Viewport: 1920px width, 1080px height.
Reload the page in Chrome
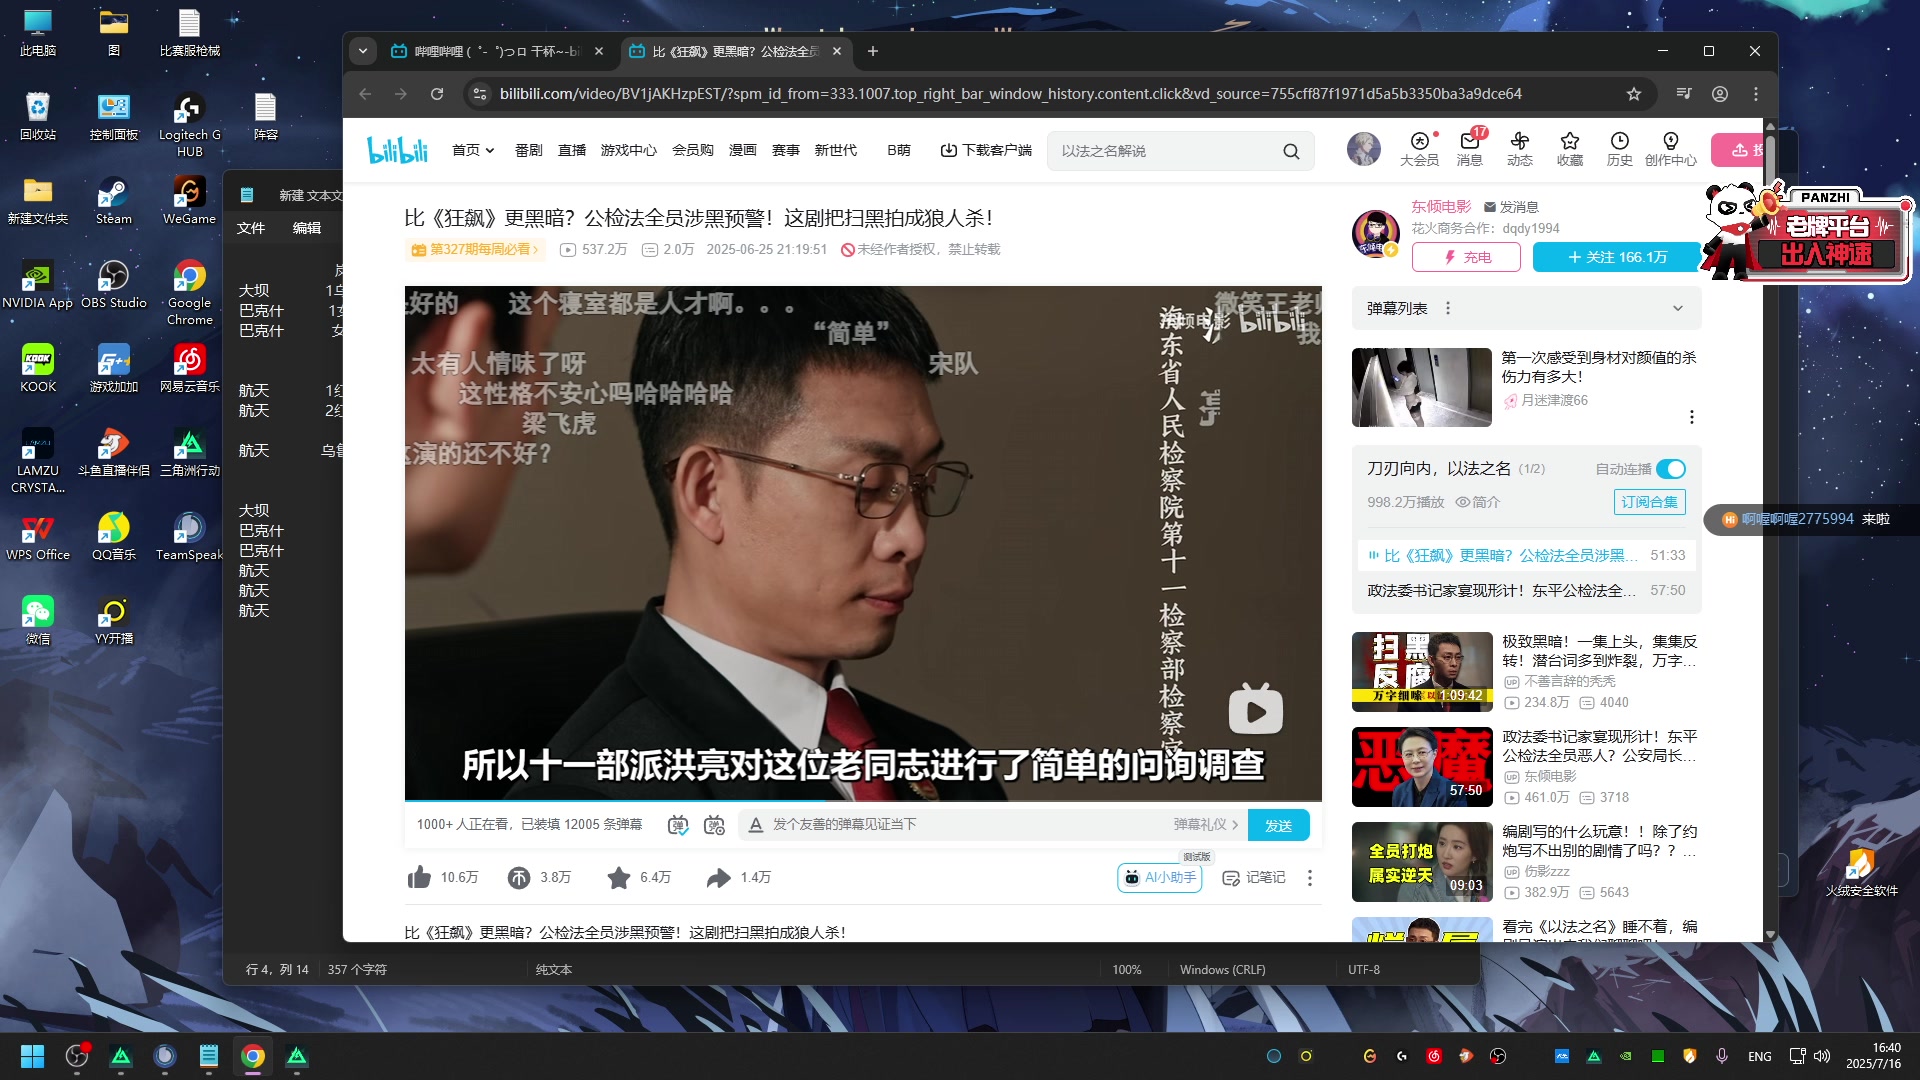tap(437, 94)
